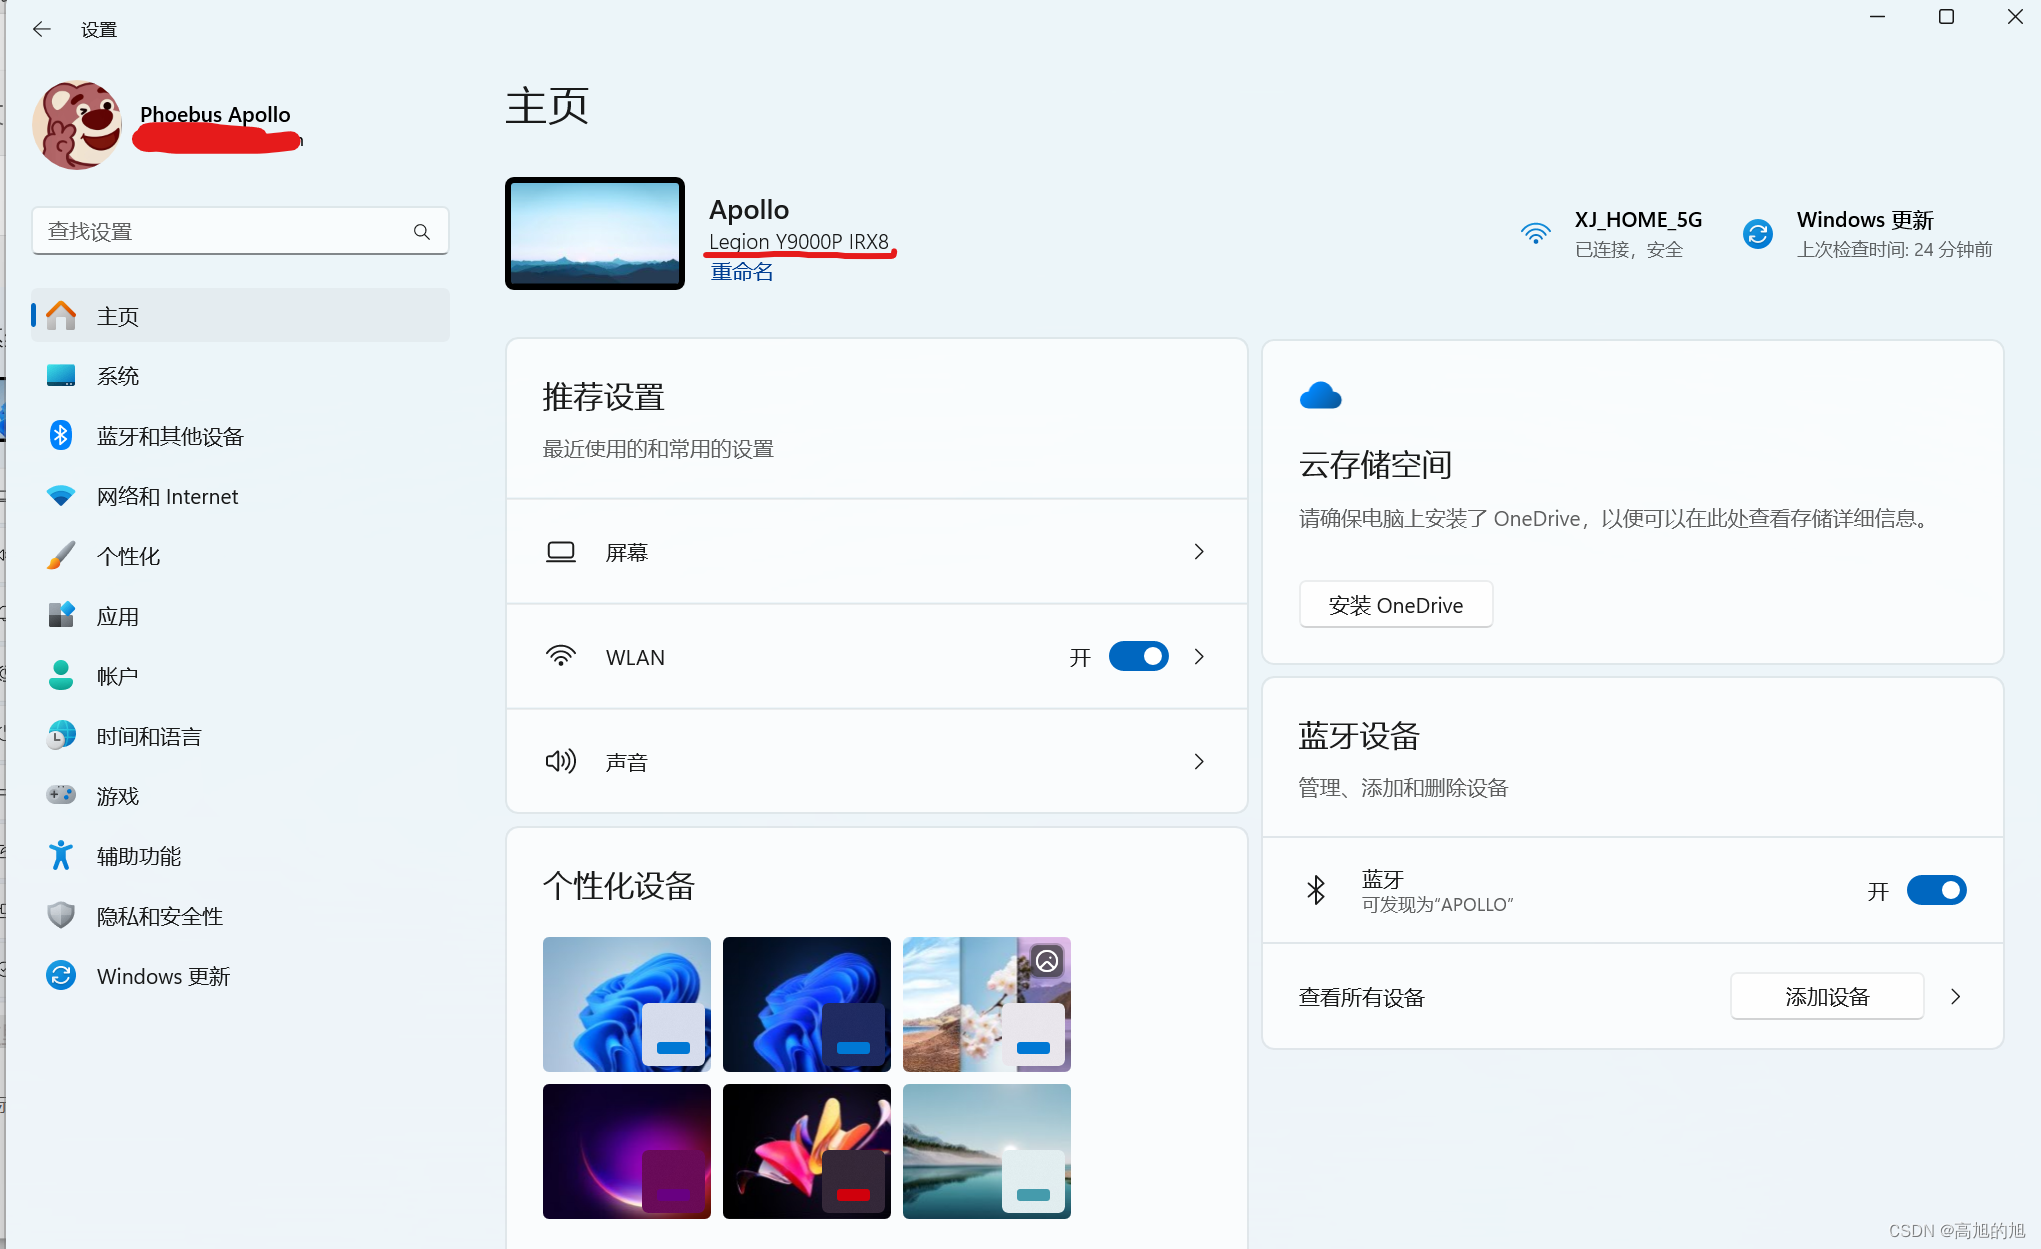Open Bluetooth and other devices icon

61,436
